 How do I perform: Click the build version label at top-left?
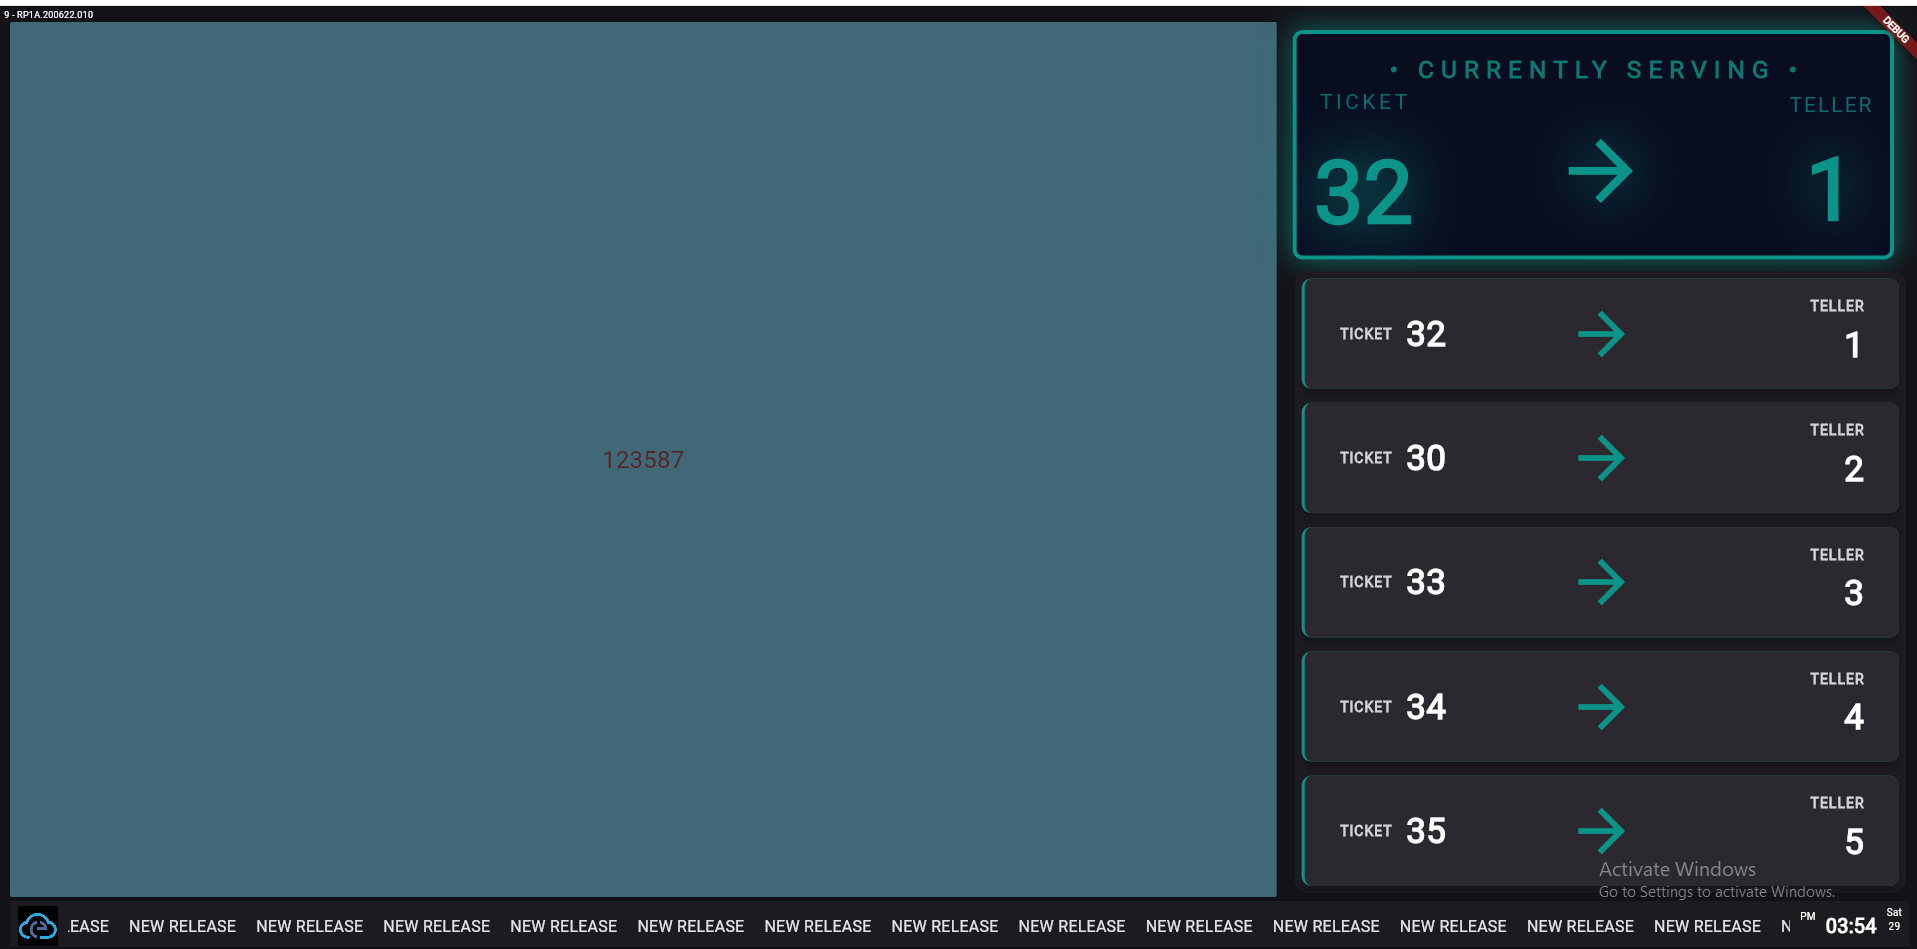(x=49, y=15)
